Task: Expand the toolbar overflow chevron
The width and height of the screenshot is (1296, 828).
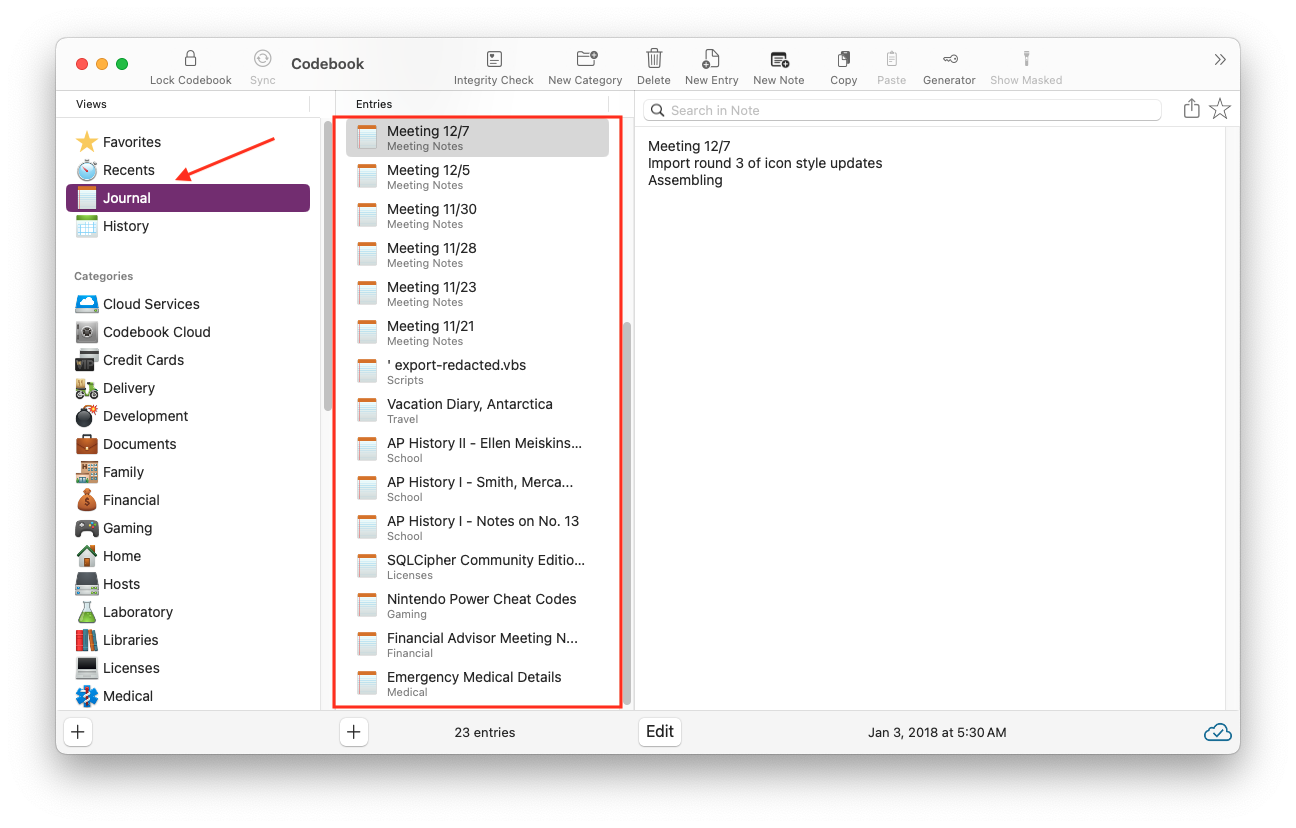Action: 1220,60
